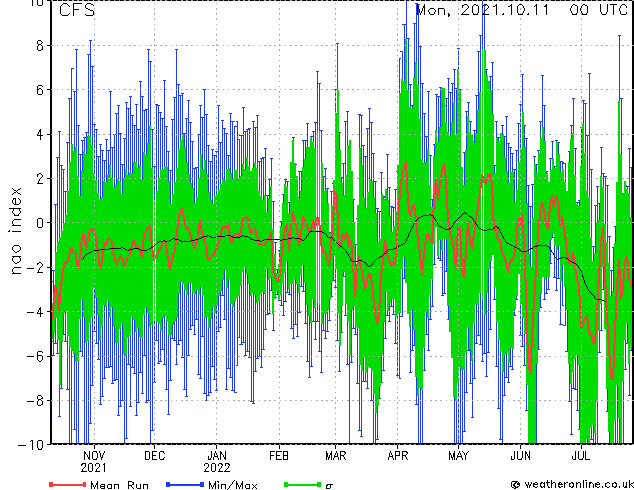Click the y-axis value 6
Screen dimensions: 634x490
pos(40,90)
